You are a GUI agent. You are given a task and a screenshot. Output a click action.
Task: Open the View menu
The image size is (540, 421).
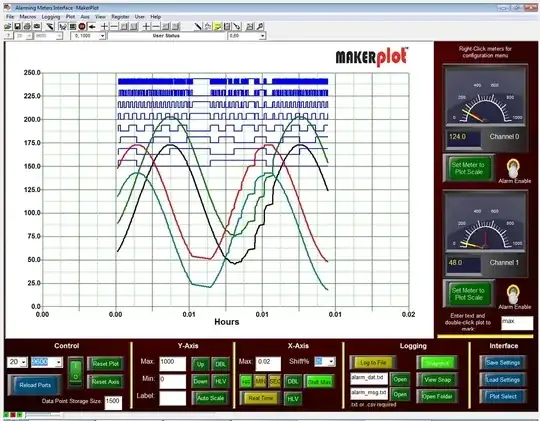100,17
